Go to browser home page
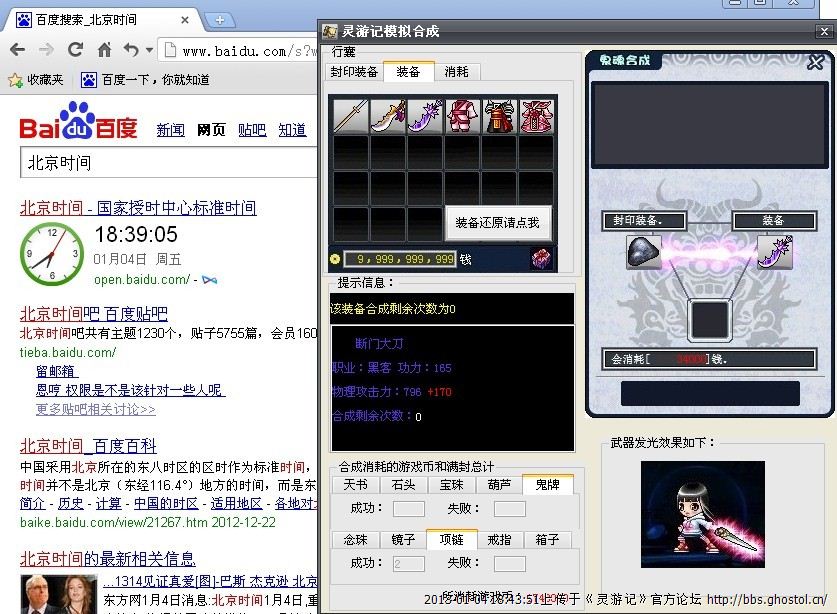This screenshot has width=837, height=614. click(104, 50)
